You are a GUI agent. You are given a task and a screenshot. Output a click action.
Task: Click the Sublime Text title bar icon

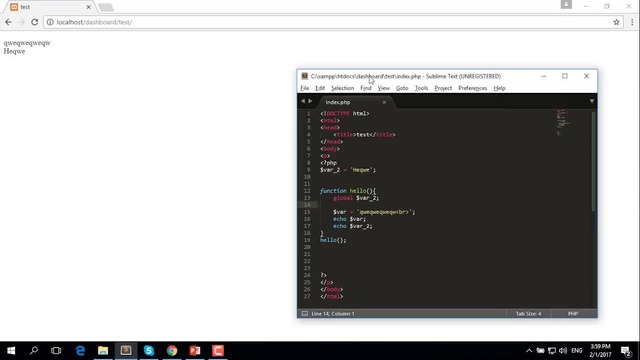[304, 76]
